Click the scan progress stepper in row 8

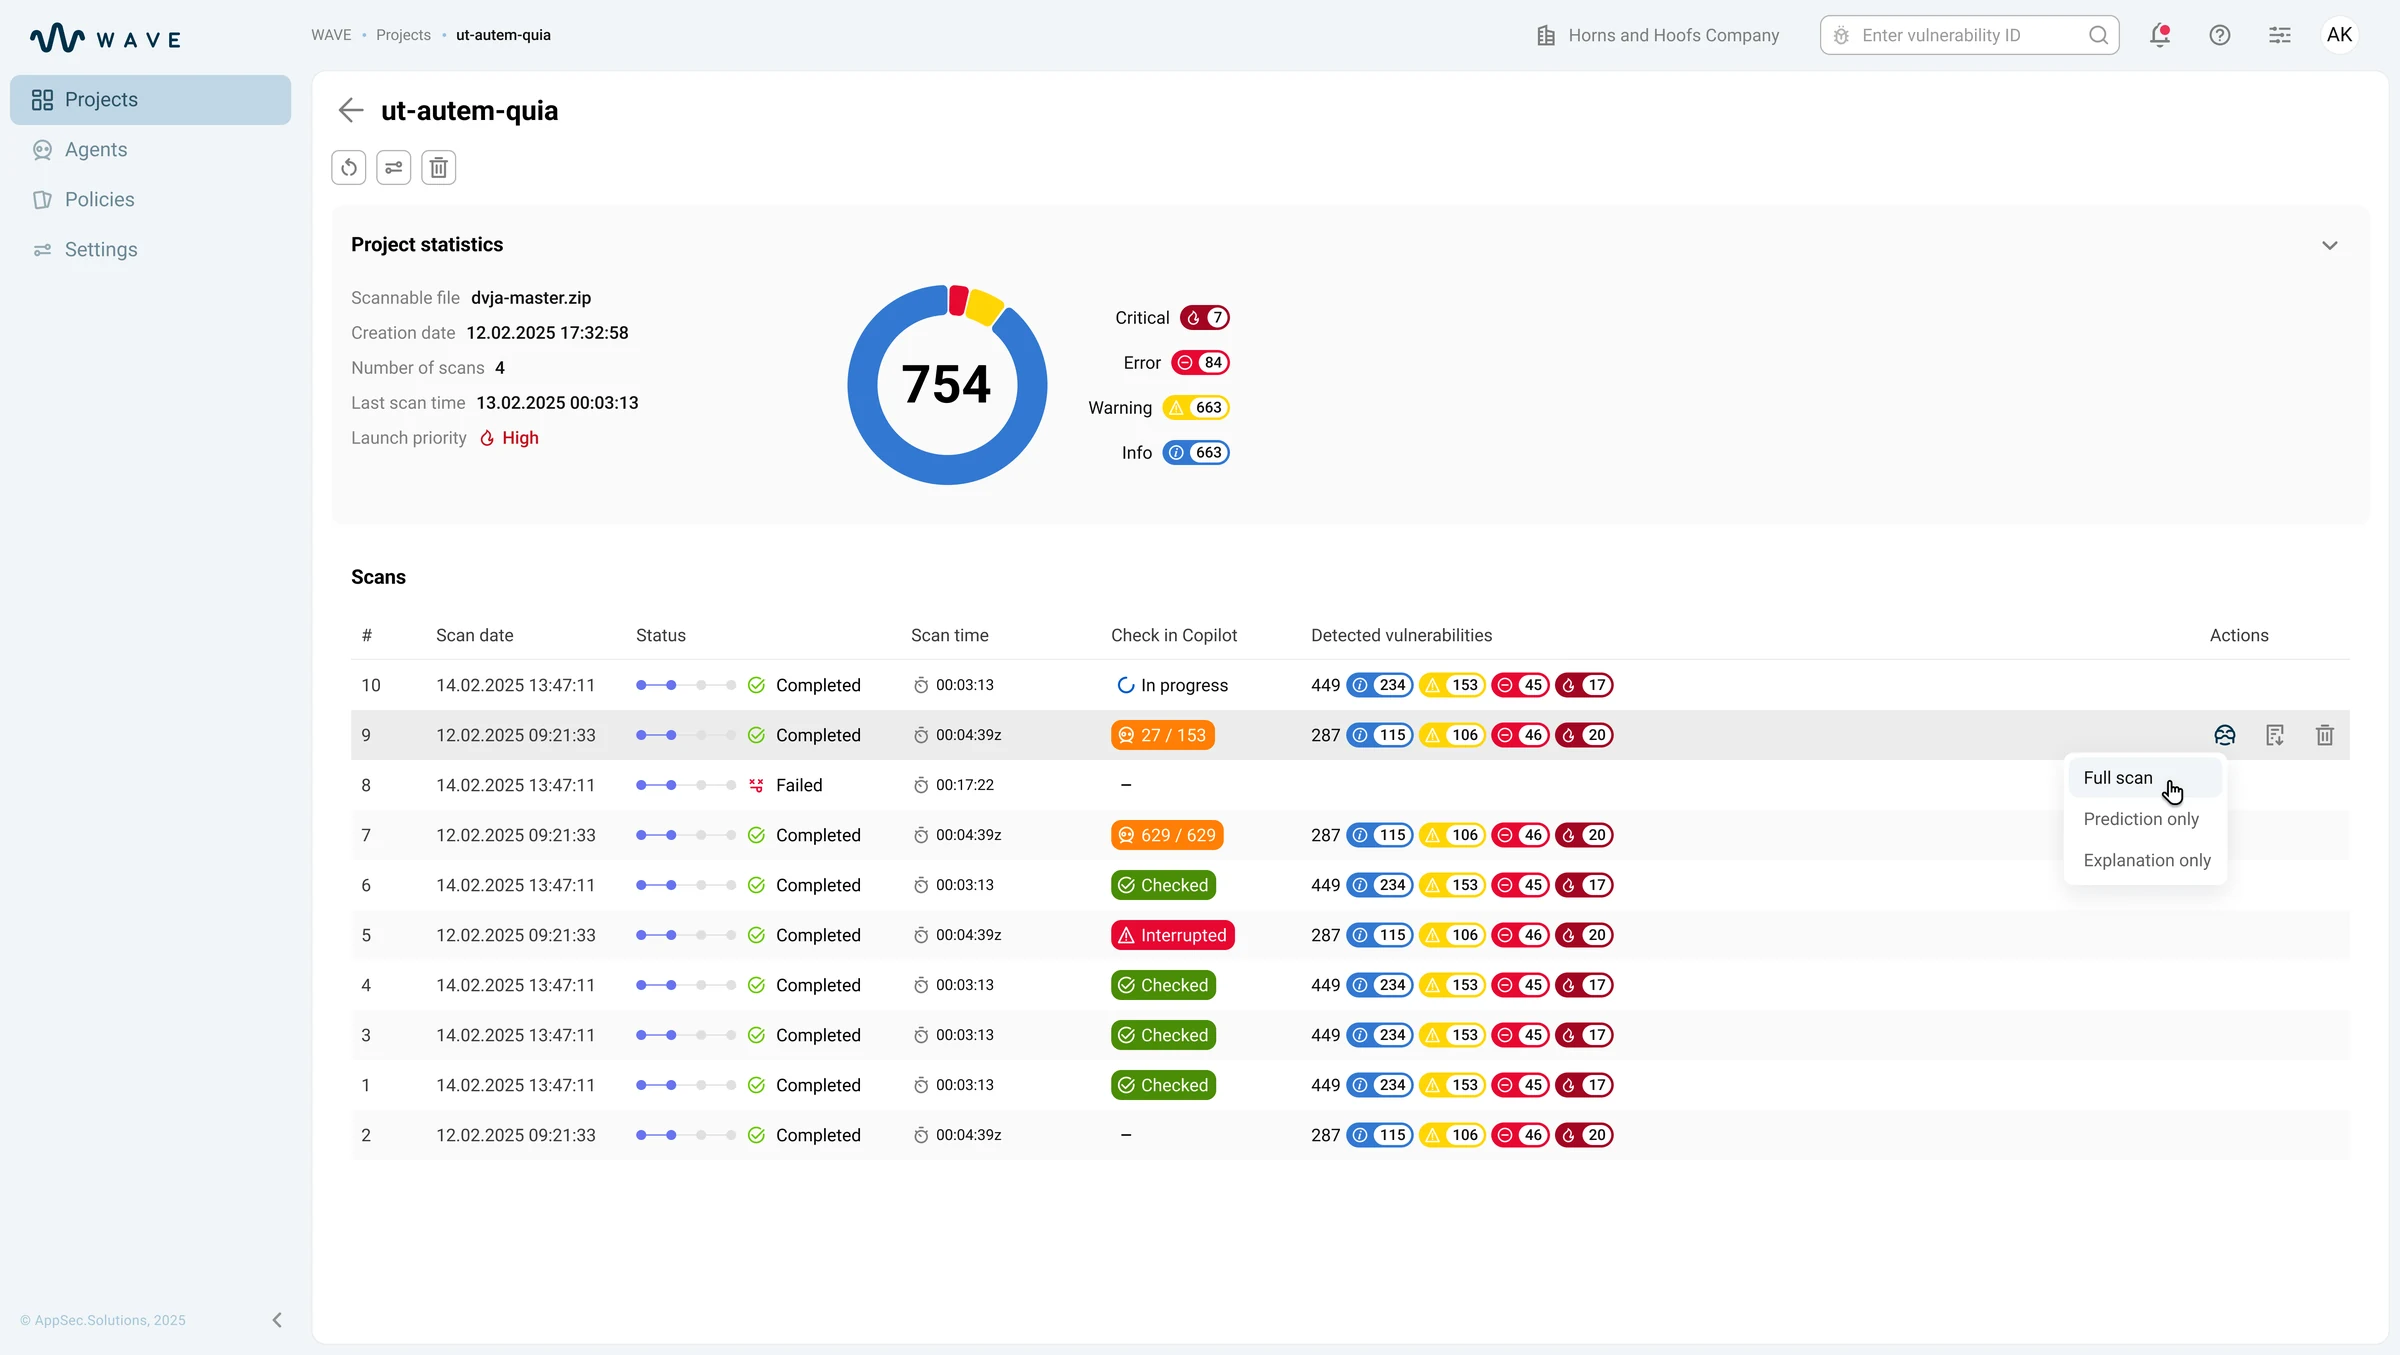(x=686, y=785)
